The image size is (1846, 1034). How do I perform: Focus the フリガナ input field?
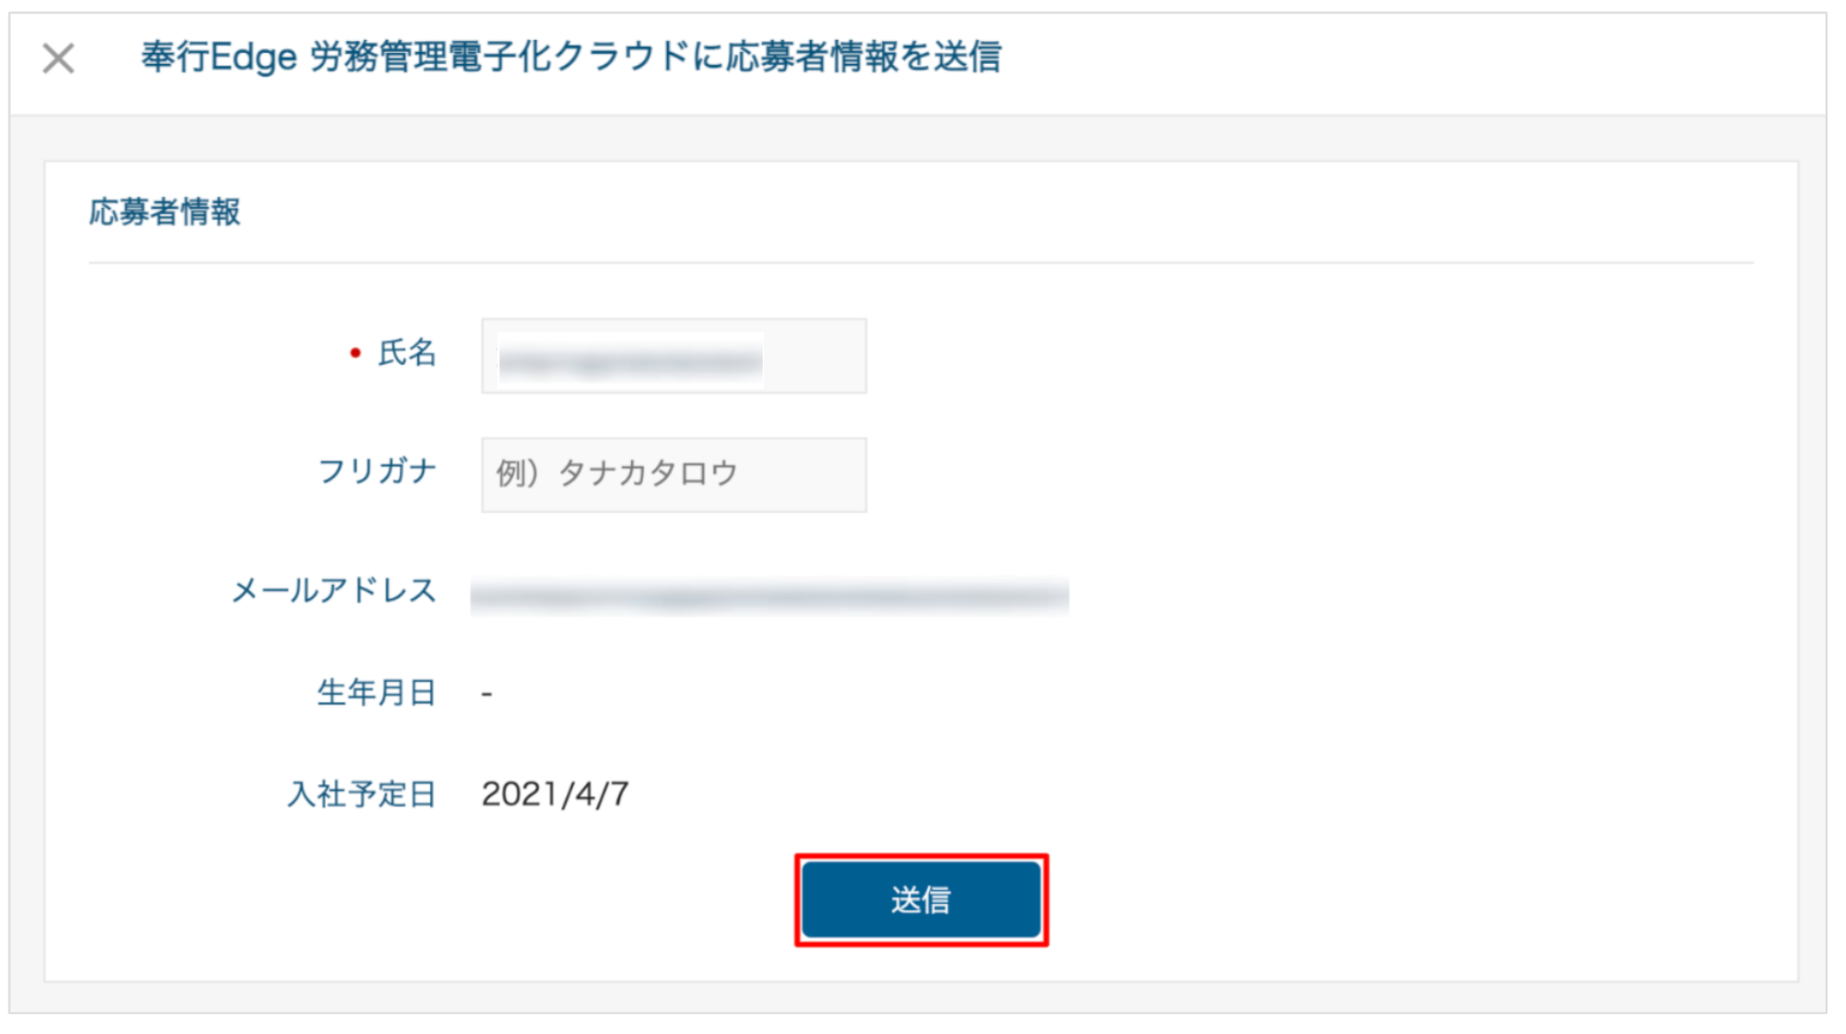pos(674,475)
